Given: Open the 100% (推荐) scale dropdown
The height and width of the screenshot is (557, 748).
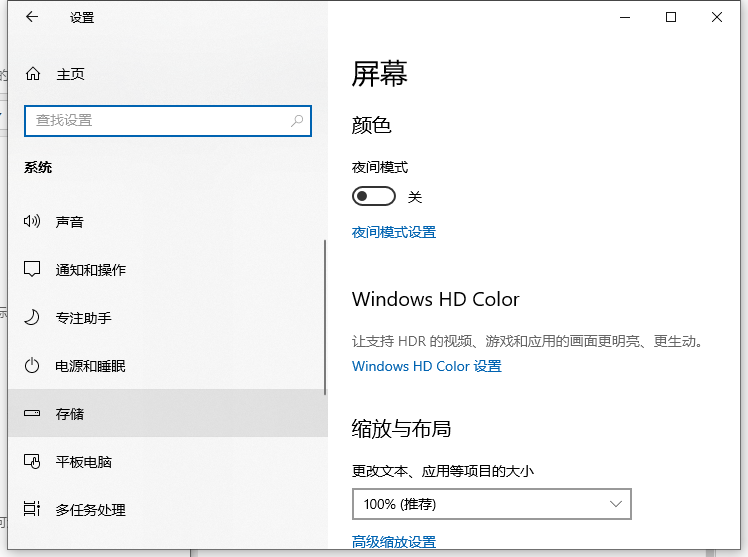Looking at the screenshot, I should coord(491,504).
